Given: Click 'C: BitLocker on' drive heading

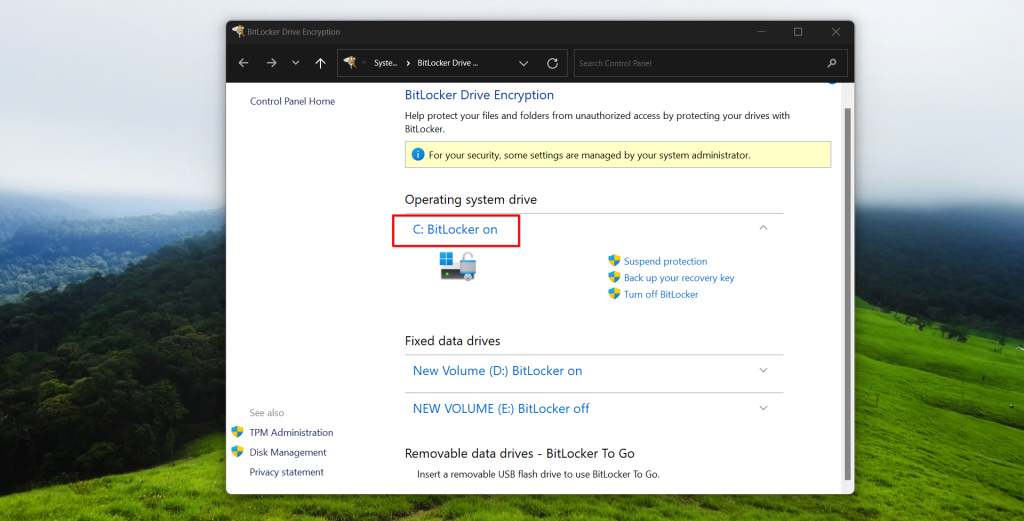Looking at the screenshot, I should pos(455,229).
